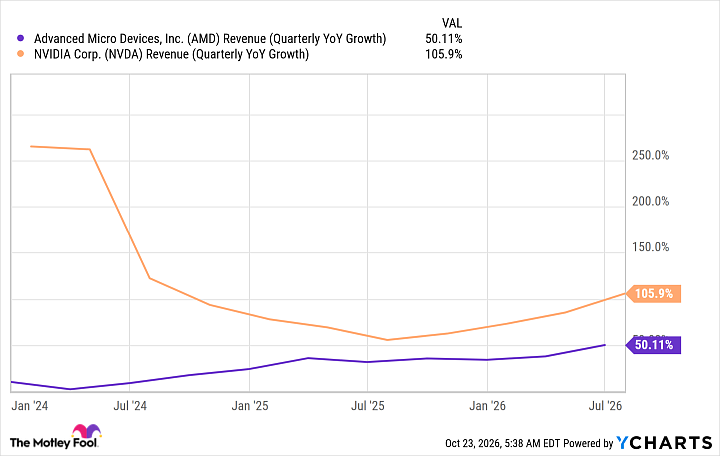Click the Jul '25 x-axis label

tap(368, 406)
